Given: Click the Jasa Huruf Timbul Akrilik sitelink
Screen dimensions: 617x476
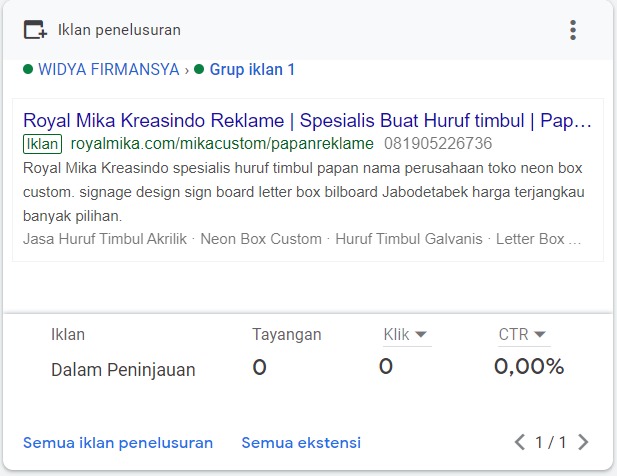Looking at the screenshot, I should pyautogui.click(x=105, y=239).
